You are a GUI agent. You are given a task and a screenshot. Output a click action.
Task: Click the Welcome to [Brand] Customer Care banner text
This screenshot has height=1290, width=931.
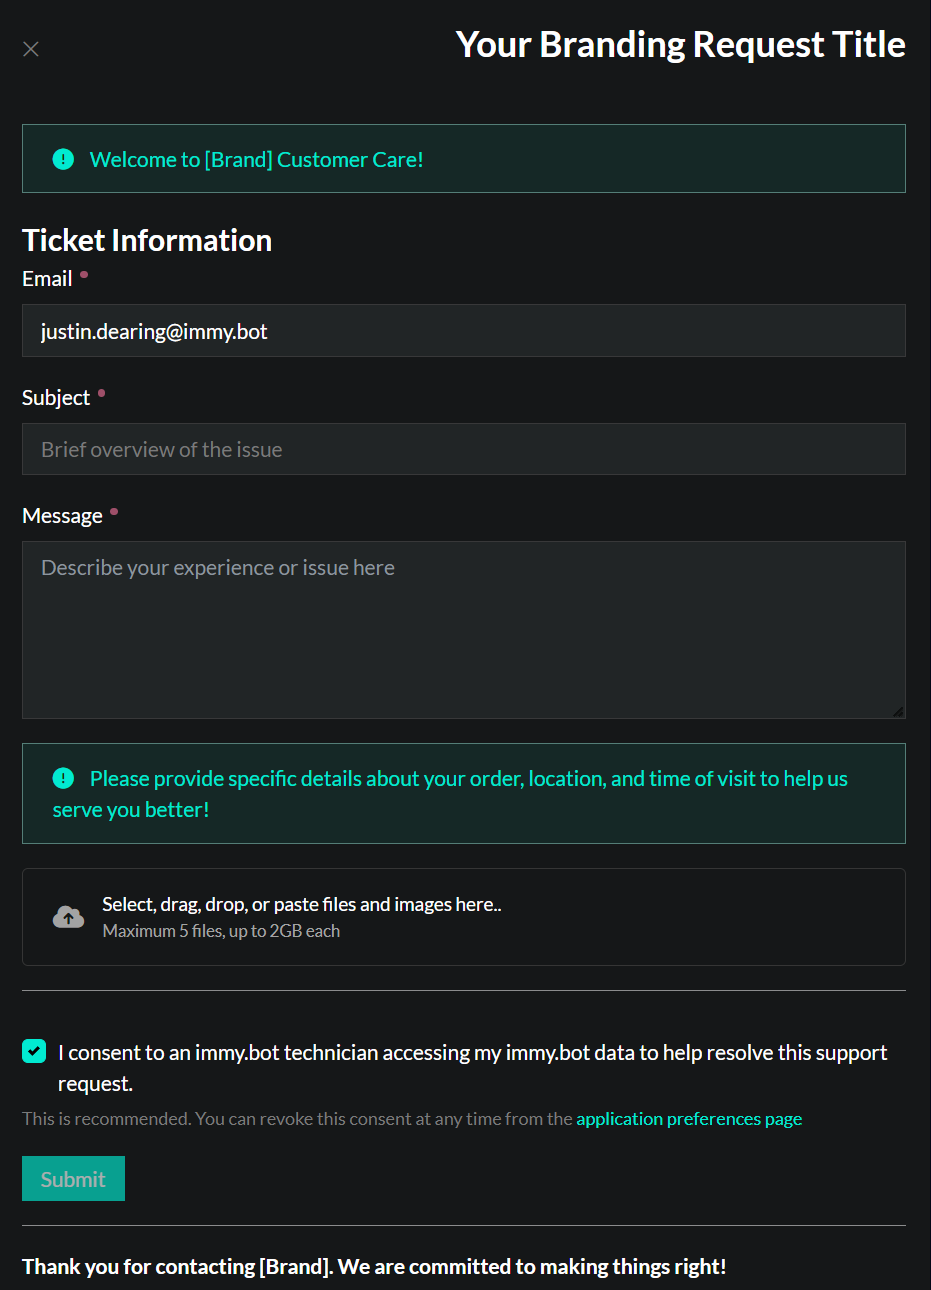[x=257, y=160]
